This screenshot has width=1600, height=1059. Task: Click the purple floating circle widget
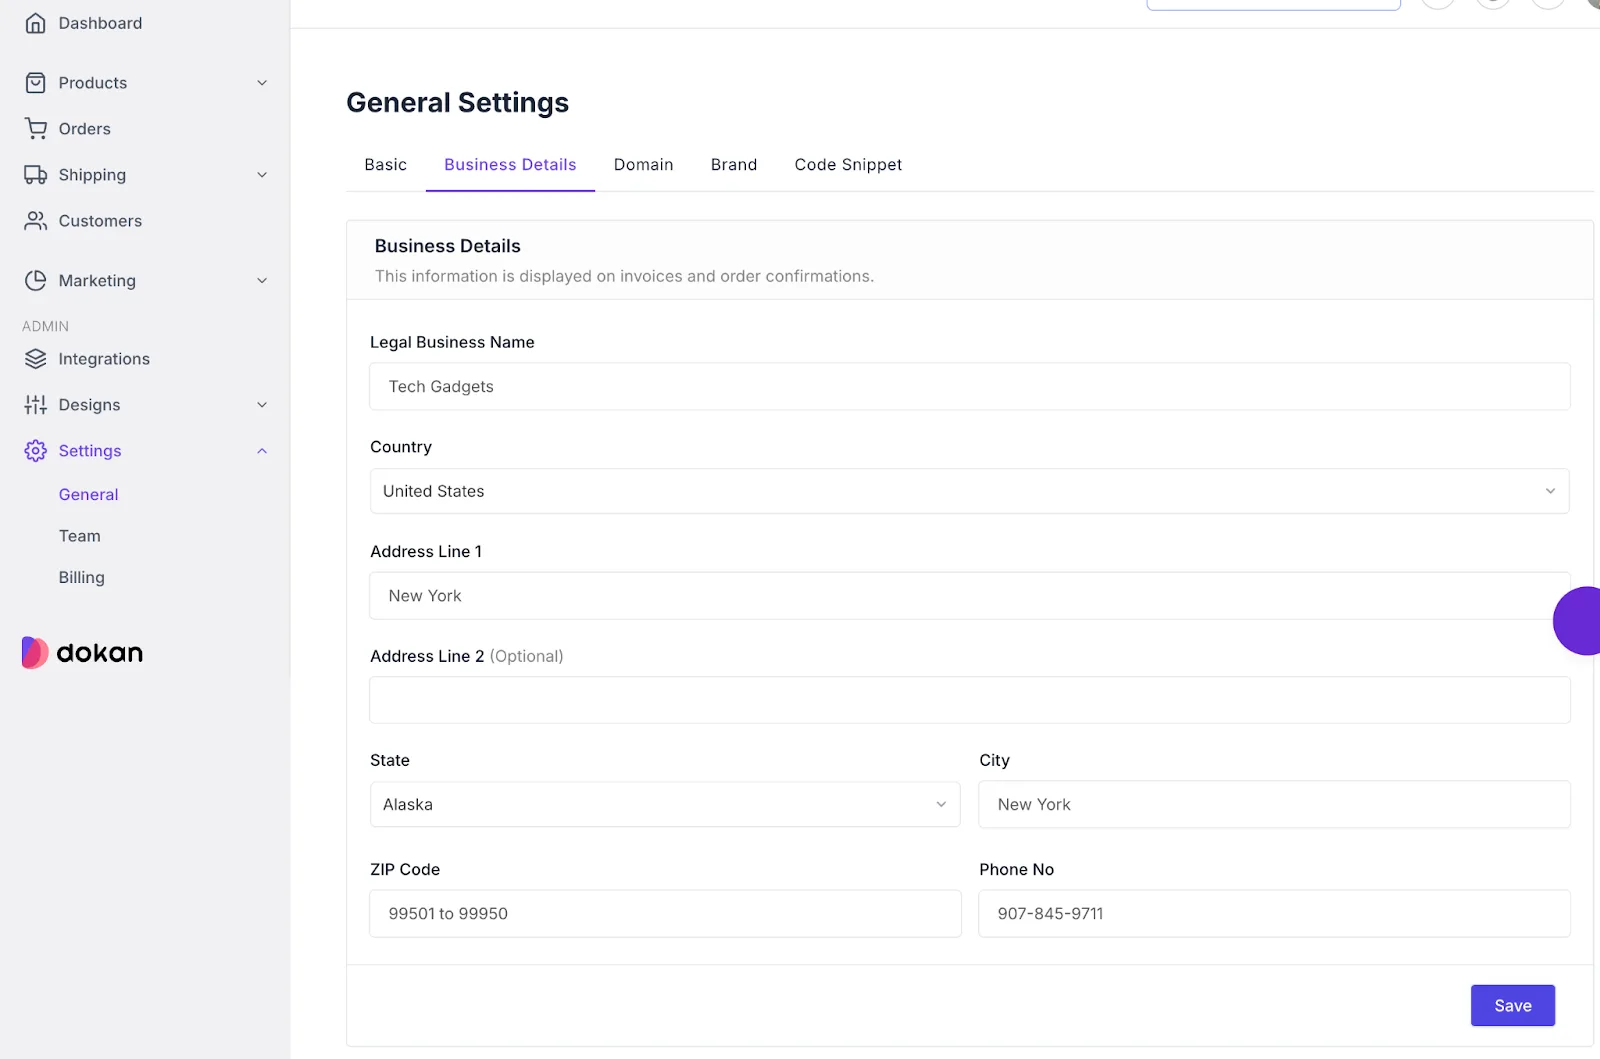[1578, 621]
